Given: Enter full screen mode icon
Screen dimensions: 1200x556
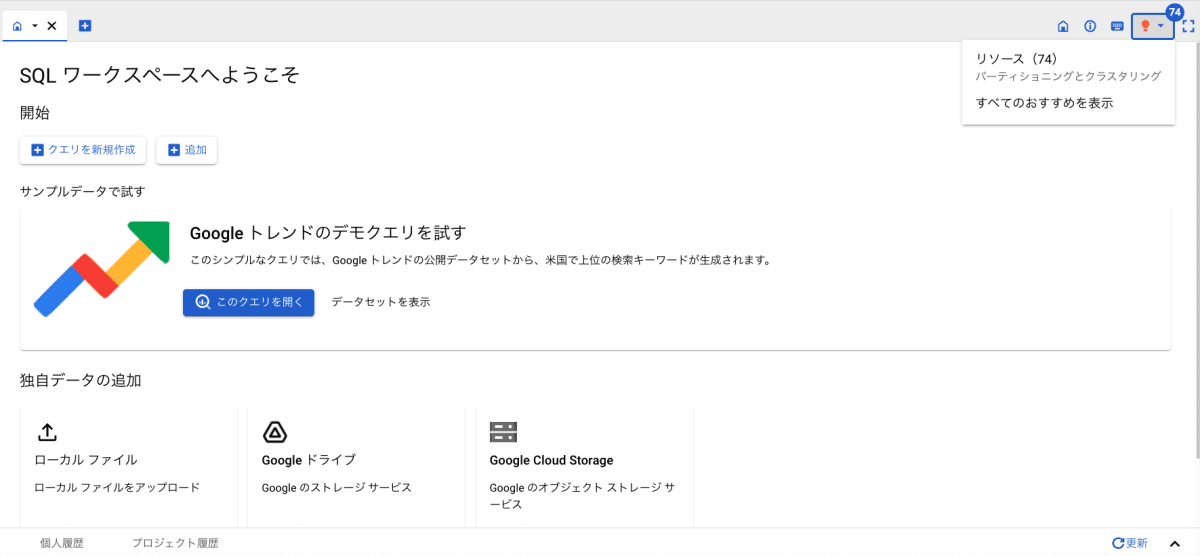Looking at the screenshot, I should (1188, 27).
